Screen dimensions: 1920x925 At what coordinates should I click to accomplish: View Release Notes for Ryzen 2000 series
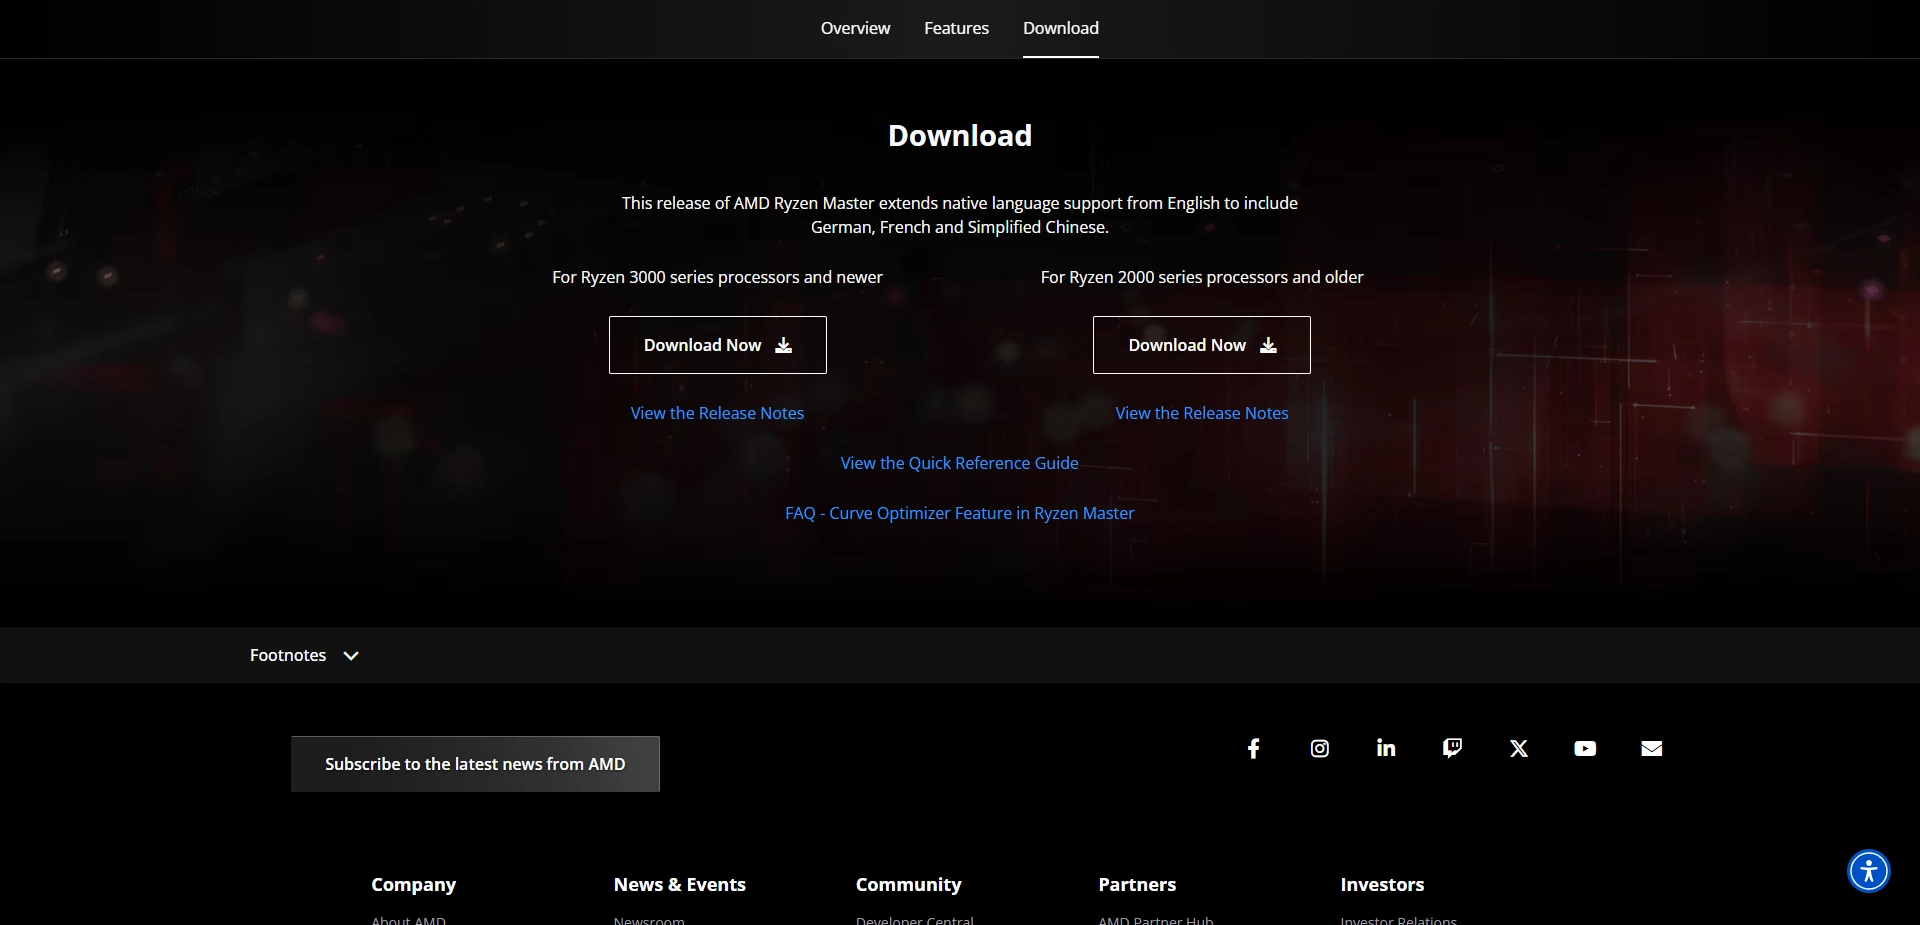click(1201, 413)
